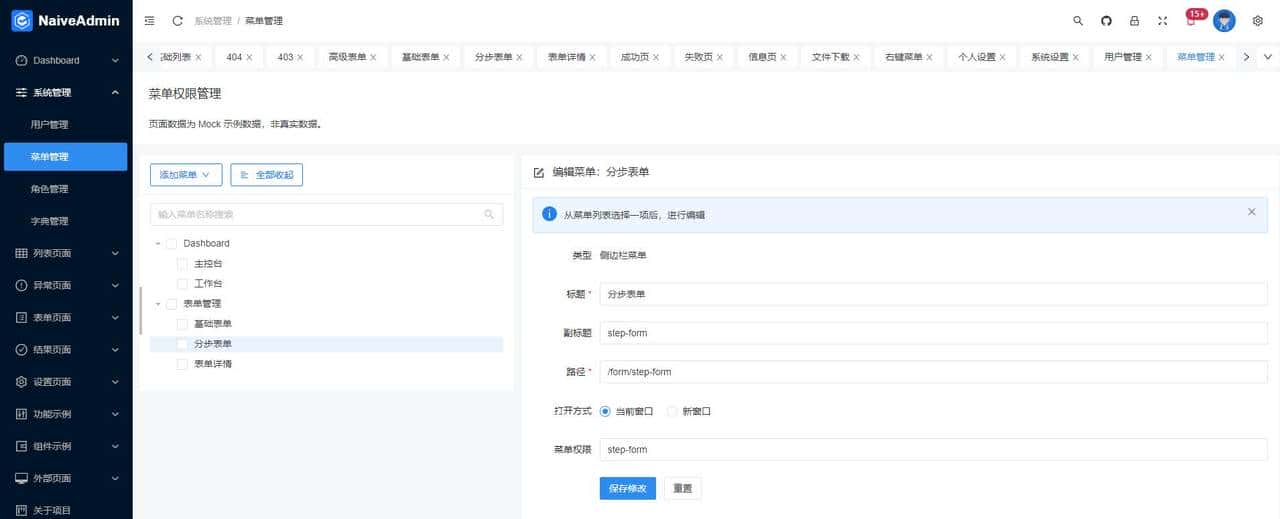Viewport: 1280px width, 519px height.
Task: Reload the page with the refresh icon
Action: click(x=178, y=20)
